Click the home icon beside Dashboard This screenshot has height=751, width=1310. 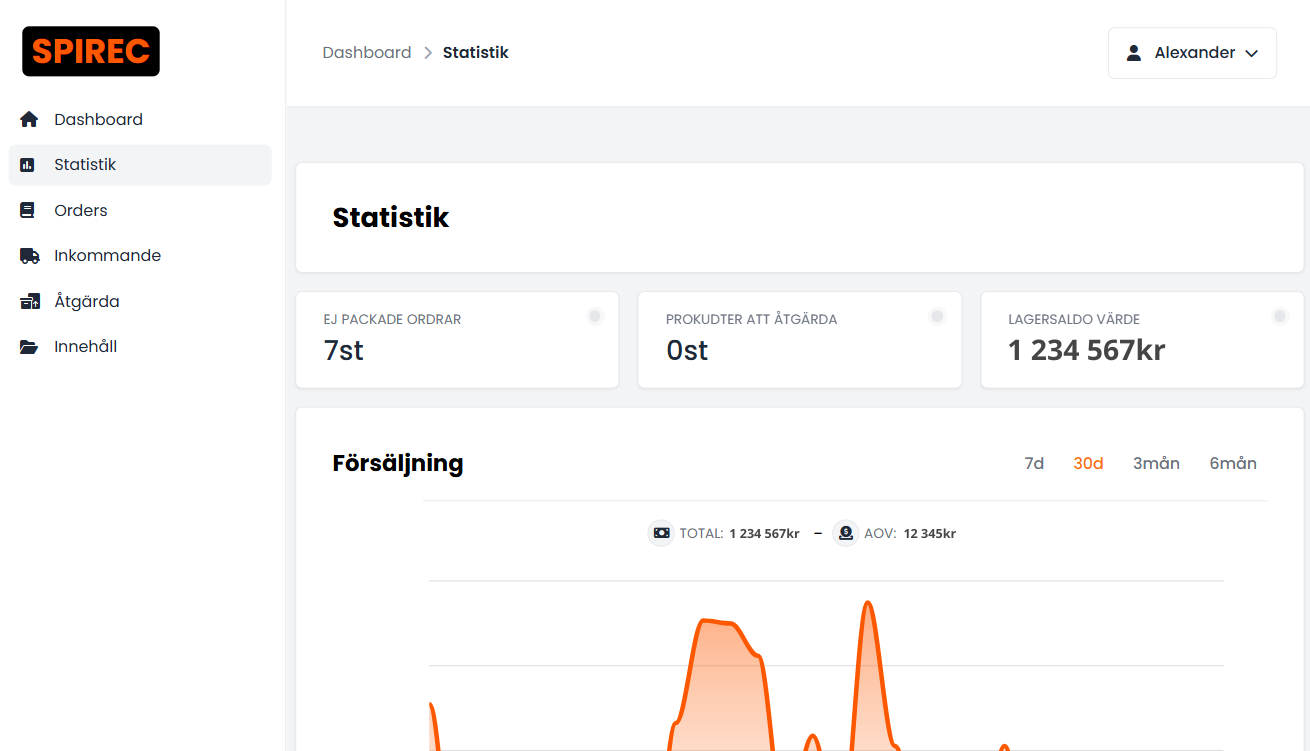pos(29,119)
